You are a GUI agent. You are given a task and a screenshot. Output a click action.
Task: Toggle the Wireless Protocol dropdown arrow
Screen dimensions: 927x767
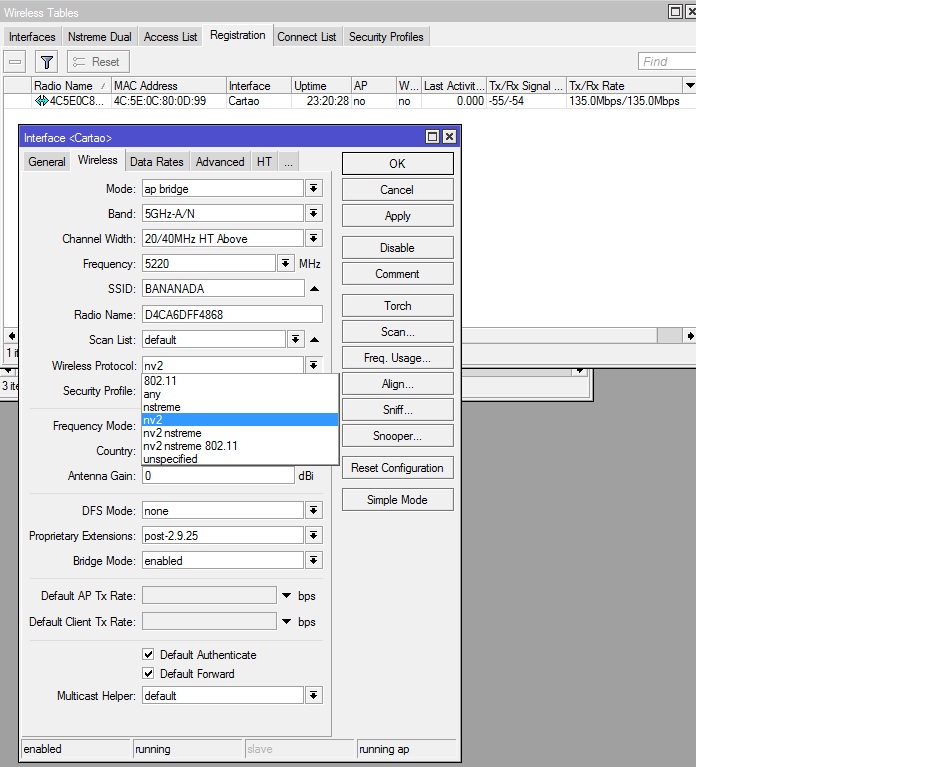[x=313, y=365]
